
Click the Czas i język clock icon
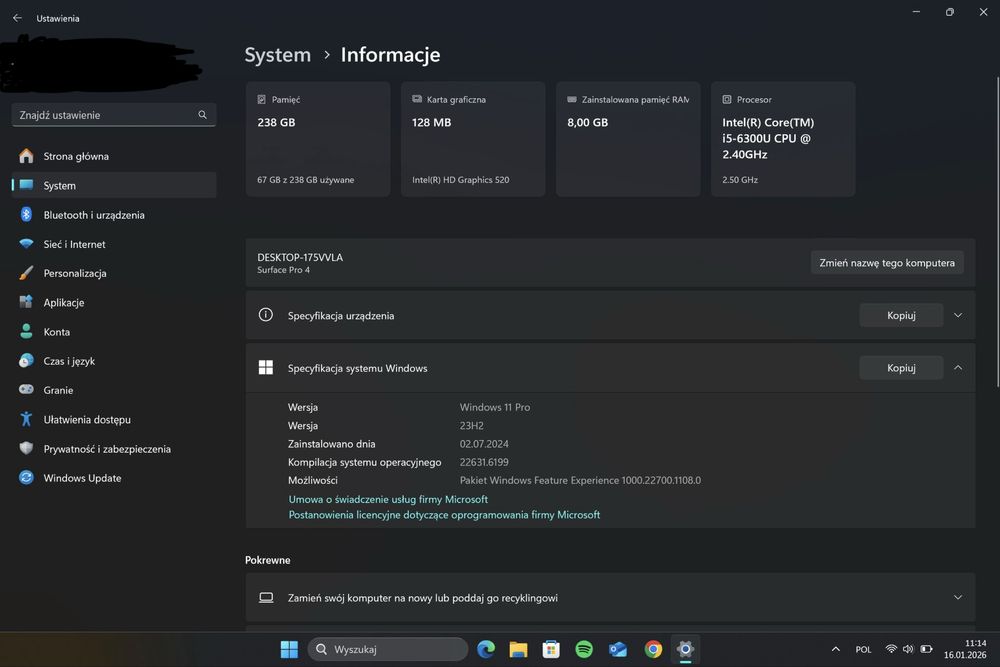click(26, 360)
